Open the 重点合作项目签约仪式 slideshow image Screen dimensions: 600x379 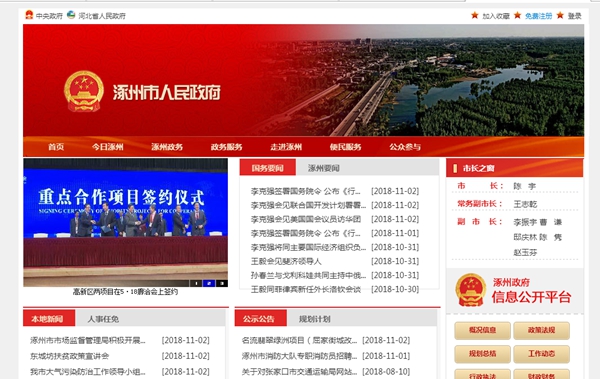(x=126, y=222)
